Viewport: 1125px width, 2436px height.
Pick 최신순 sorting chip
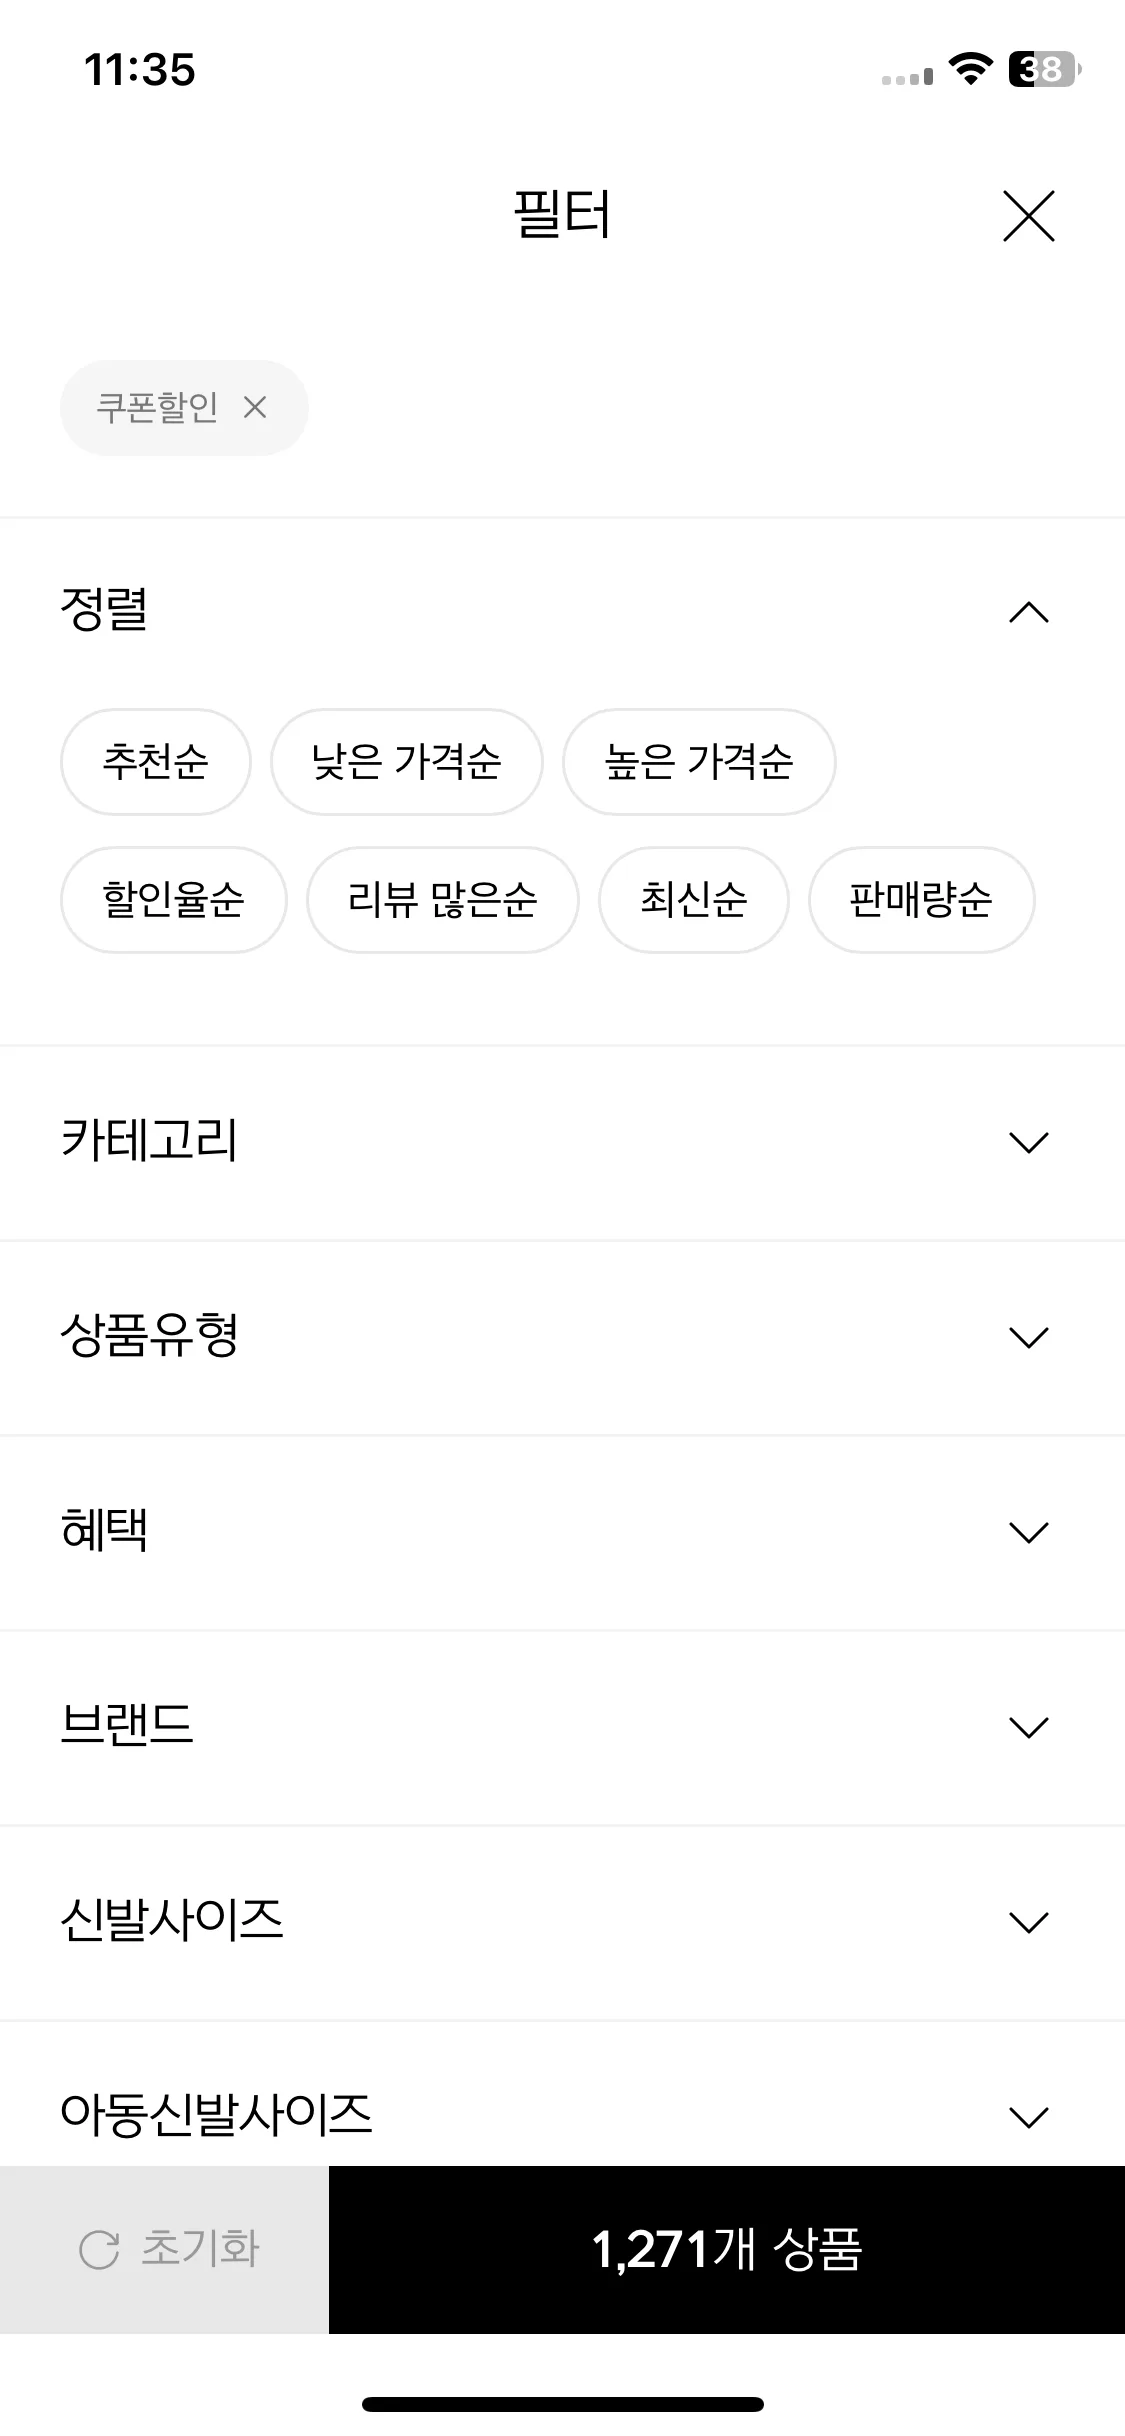pyautogui.click(x=693, y=900)
